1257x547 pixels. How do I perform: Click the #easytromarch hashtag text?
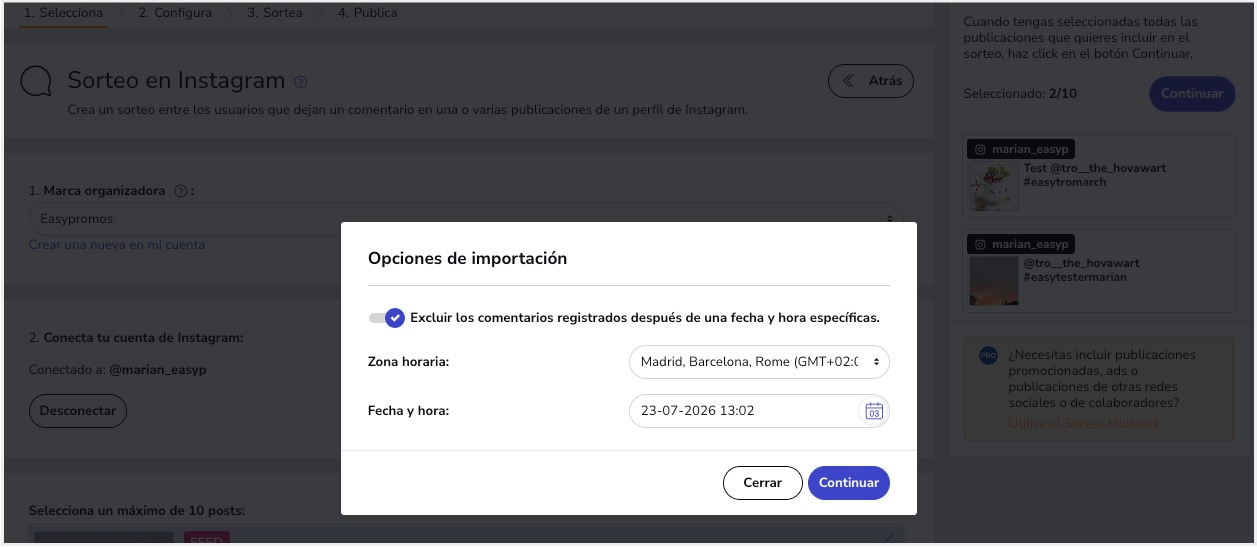[1065, 182]
